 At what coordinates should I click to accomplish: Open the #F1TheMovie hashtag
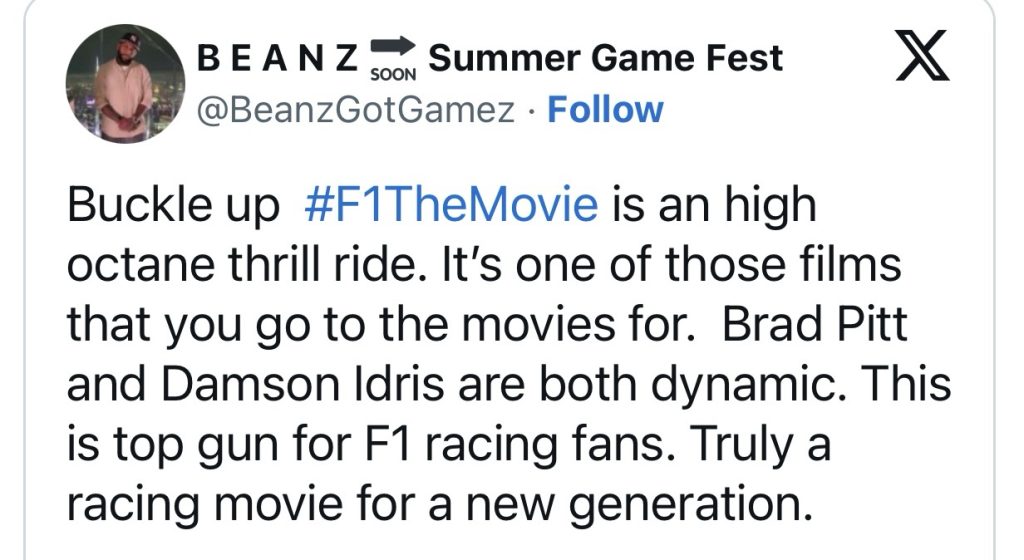(x=449, y=207)
